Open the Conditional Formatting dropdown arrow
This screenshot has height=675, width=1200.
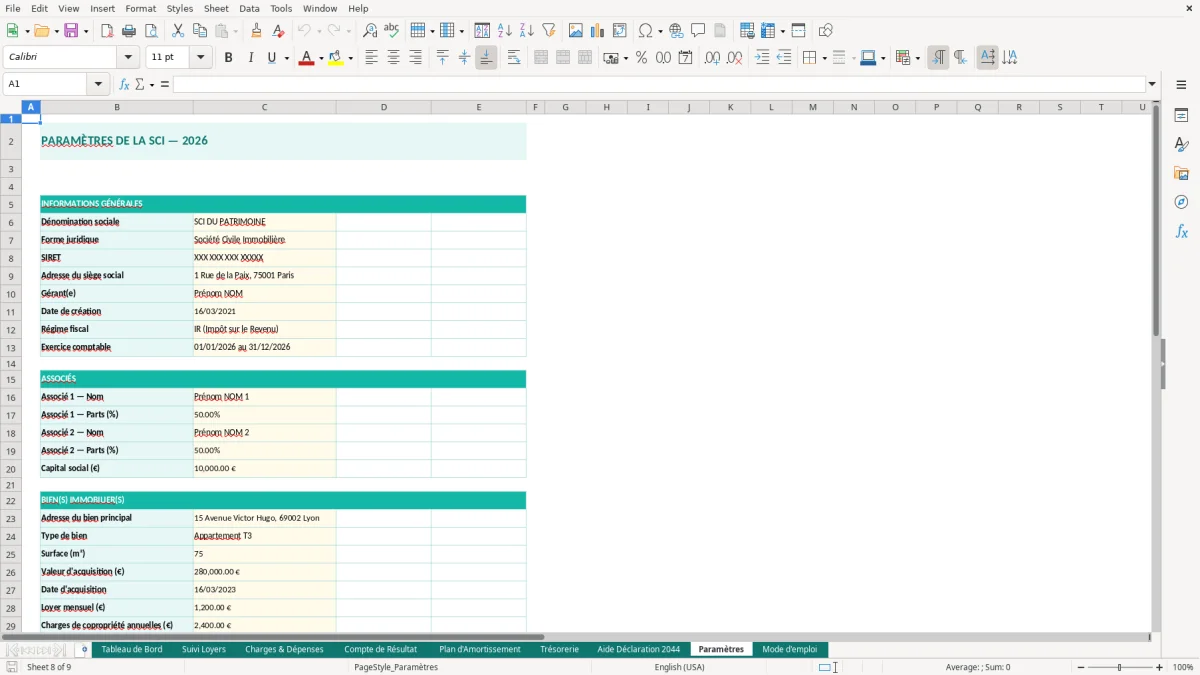917,58
